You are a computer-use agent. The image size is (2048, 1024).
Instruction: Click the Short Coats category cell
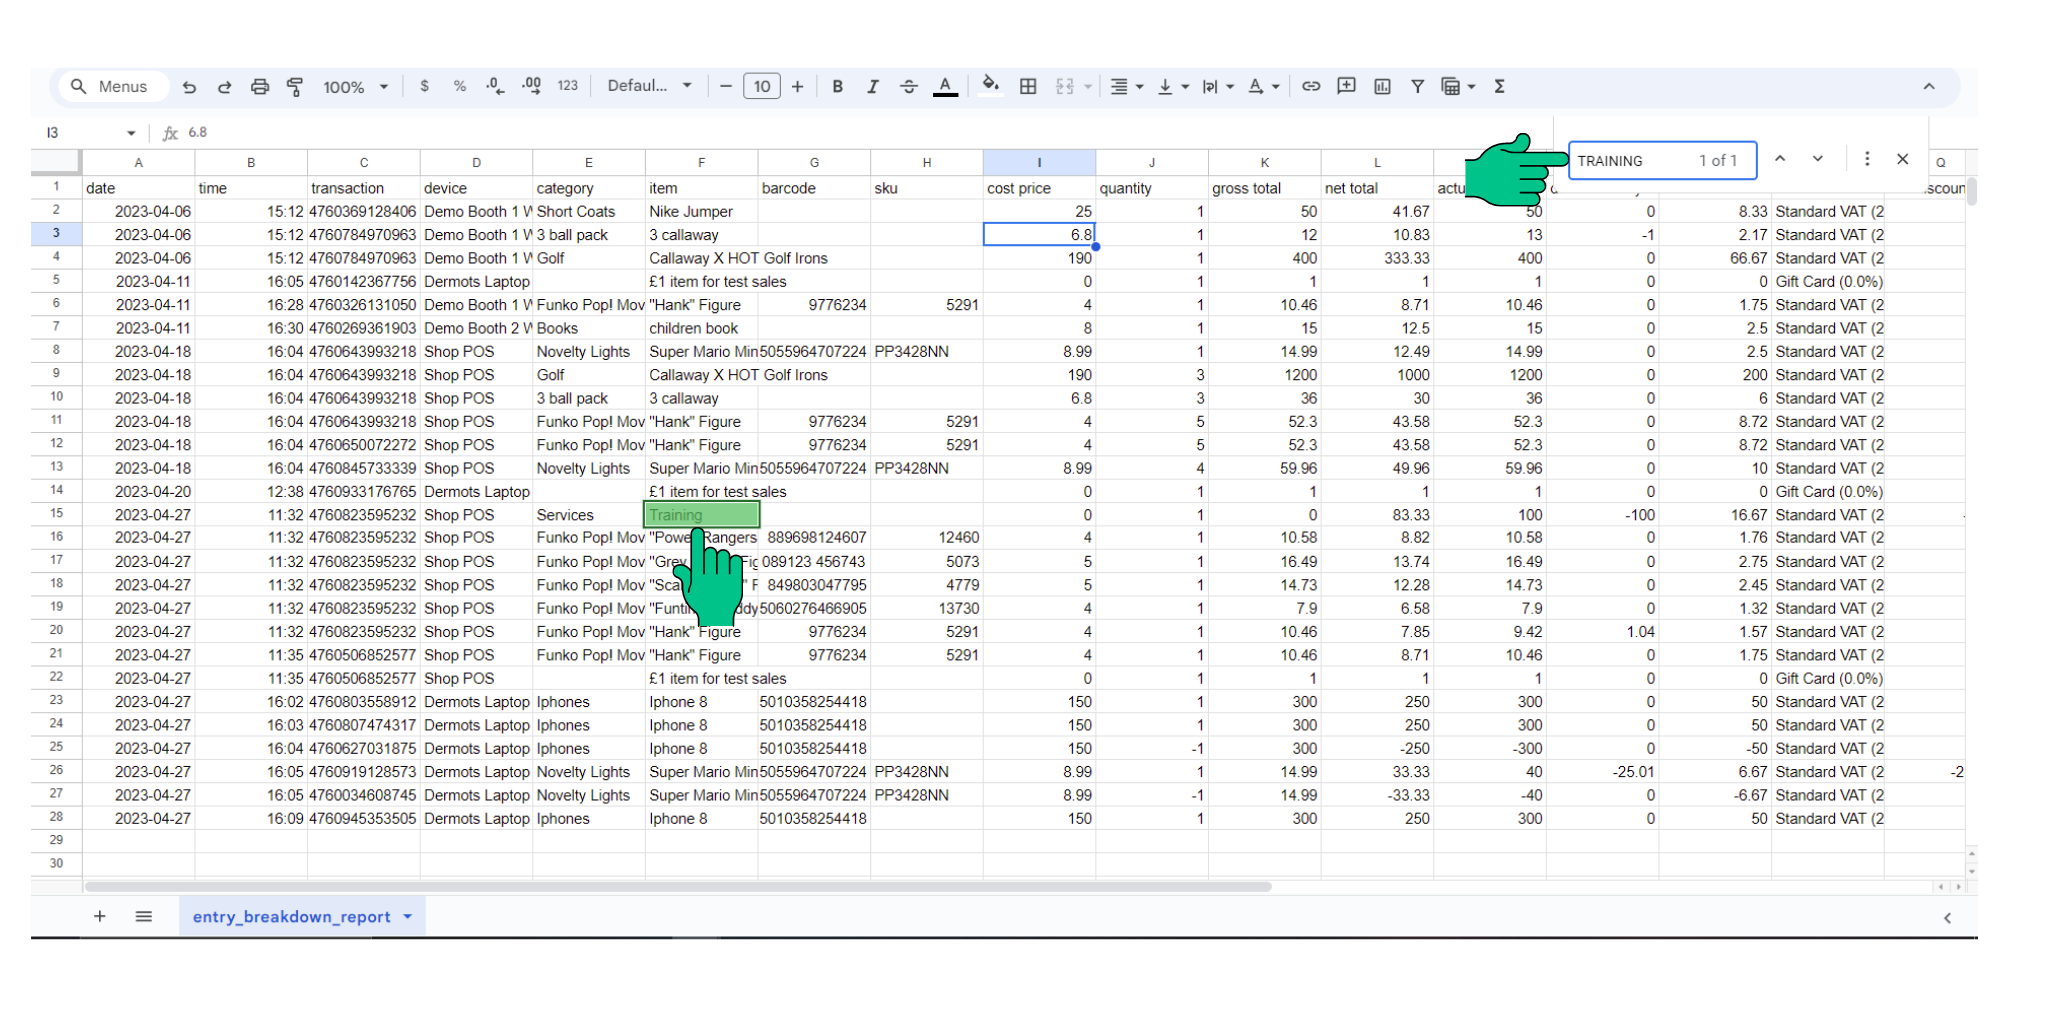click(x=588, y=212)
